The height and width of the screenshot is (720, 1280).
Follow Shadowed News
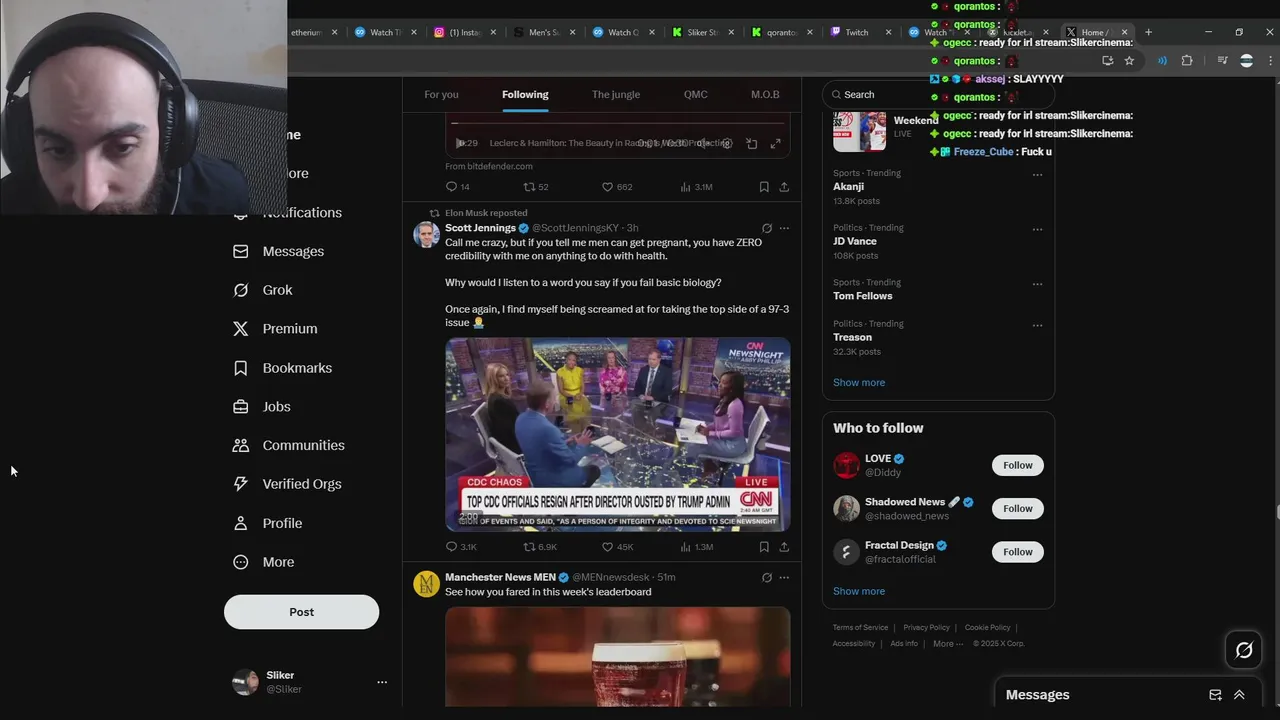1018,508
